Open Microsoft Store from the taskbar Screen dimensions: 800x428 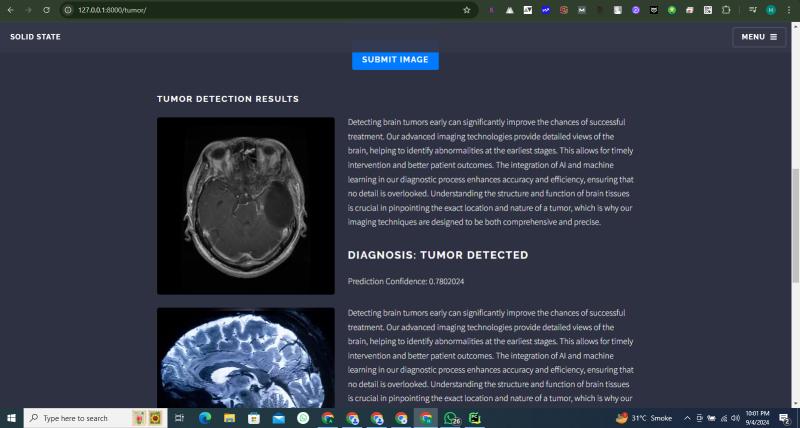(254, 418)
